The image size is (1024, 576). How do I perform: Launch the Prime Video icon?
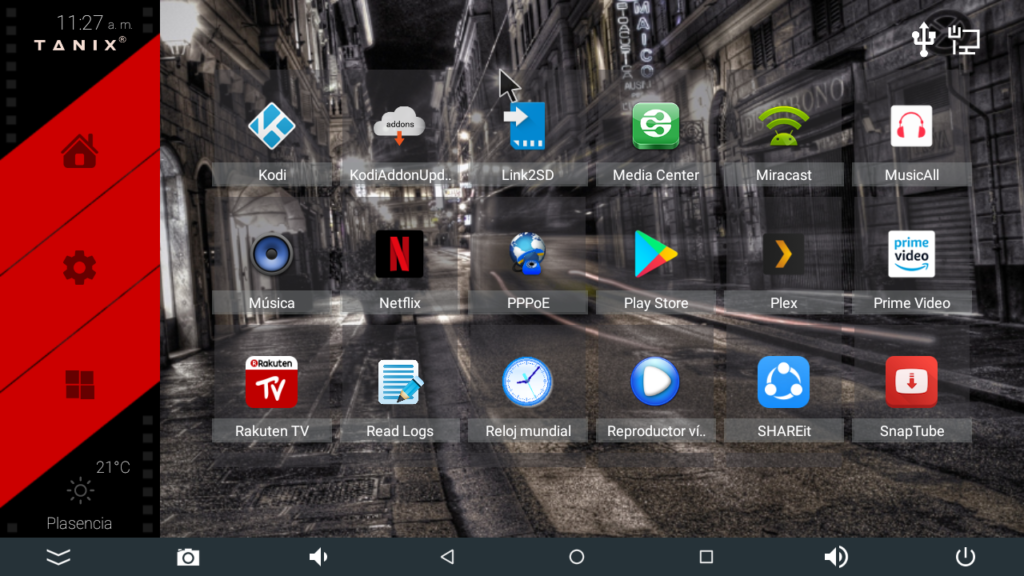coord(912,254)
